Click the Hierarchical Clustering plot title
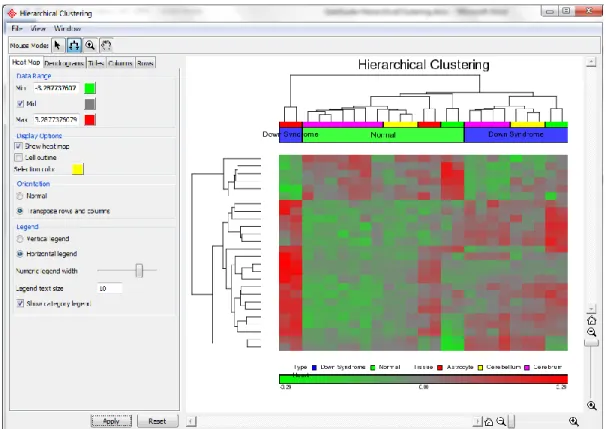This screenshot has width=606, height=429. pos(424,65)
